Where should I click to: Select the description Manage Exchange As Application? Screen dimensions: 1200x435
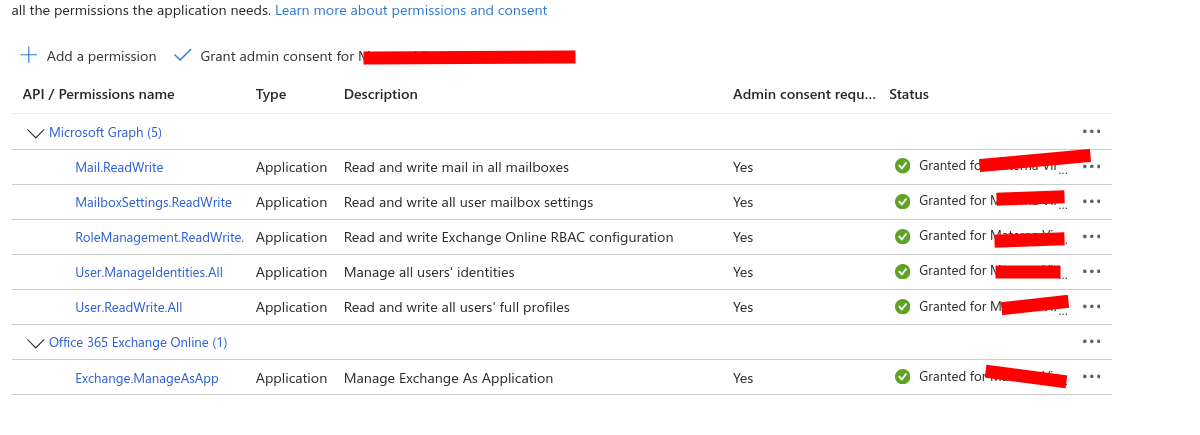448,378
